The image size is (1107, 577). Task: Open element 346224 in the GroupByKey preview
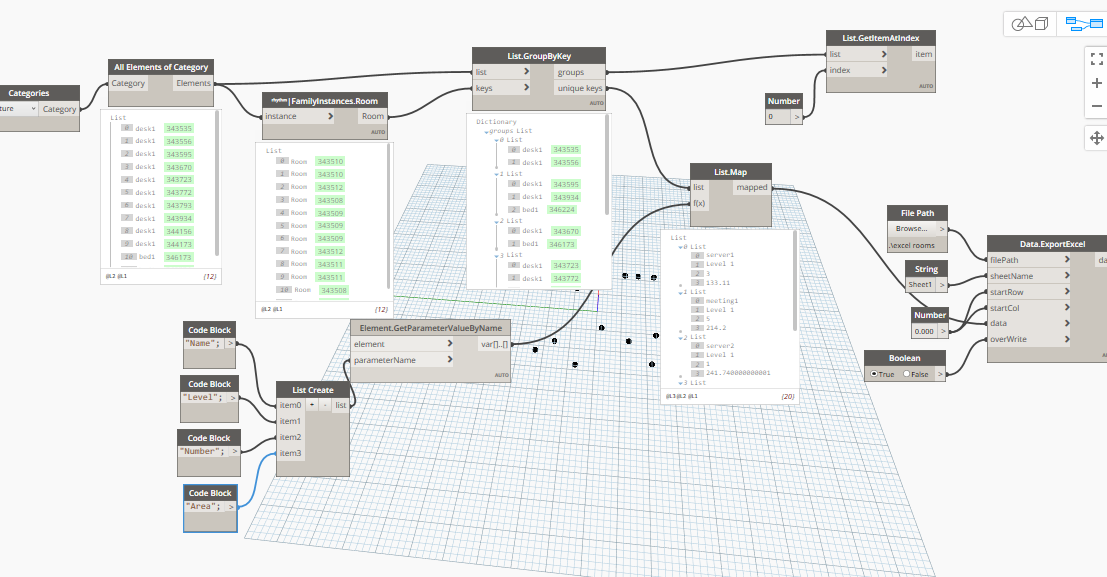click(x=562, y=210)
